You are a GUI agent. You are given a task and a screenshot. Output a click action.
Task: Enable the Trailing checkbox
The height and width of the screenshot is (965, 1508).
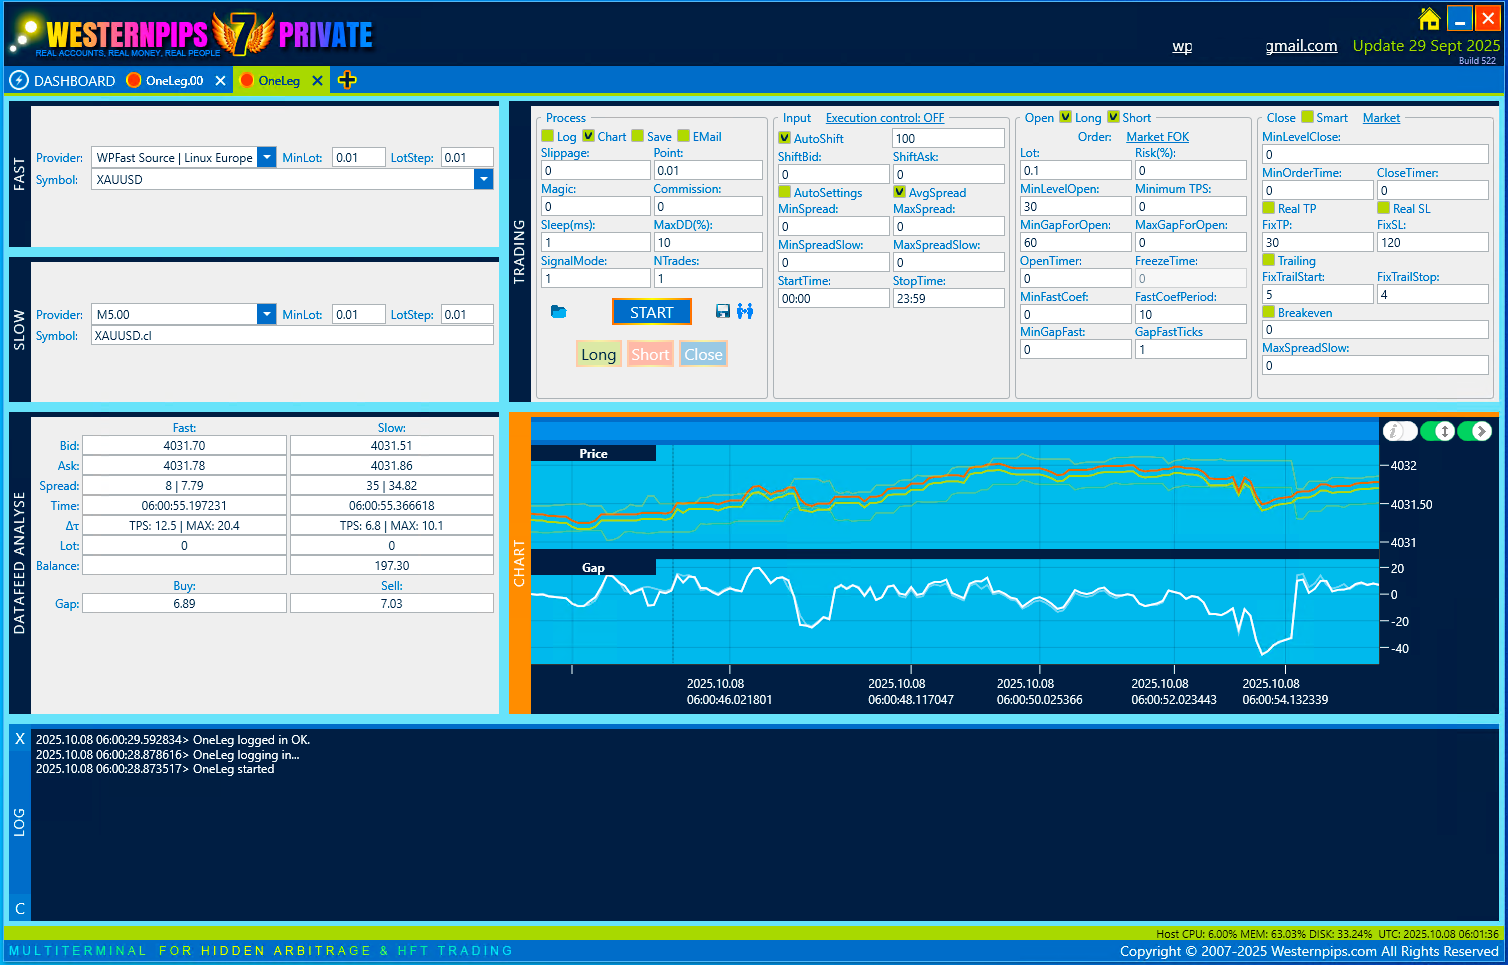[1269, 260]
